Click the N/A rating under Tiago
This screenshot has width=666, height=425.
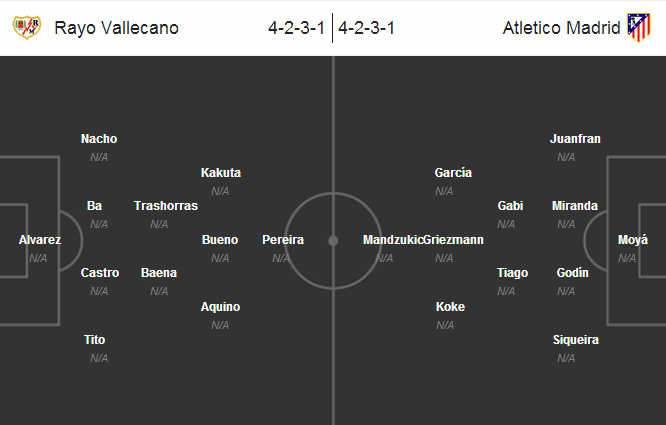click(506, 291)
